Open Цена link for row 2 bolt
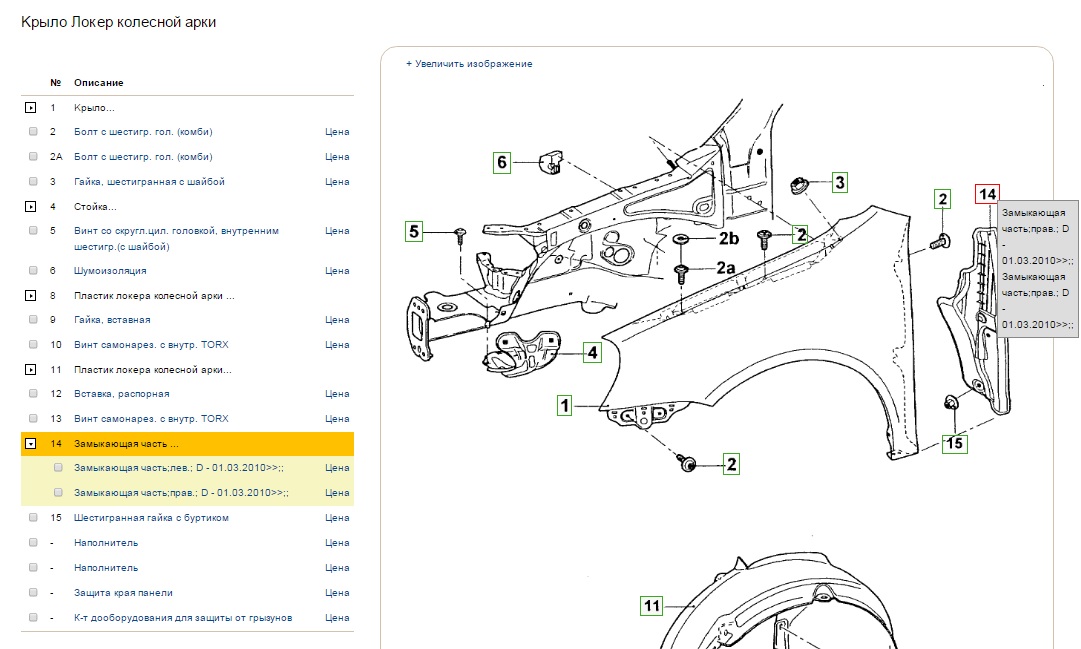 [337, 132]
